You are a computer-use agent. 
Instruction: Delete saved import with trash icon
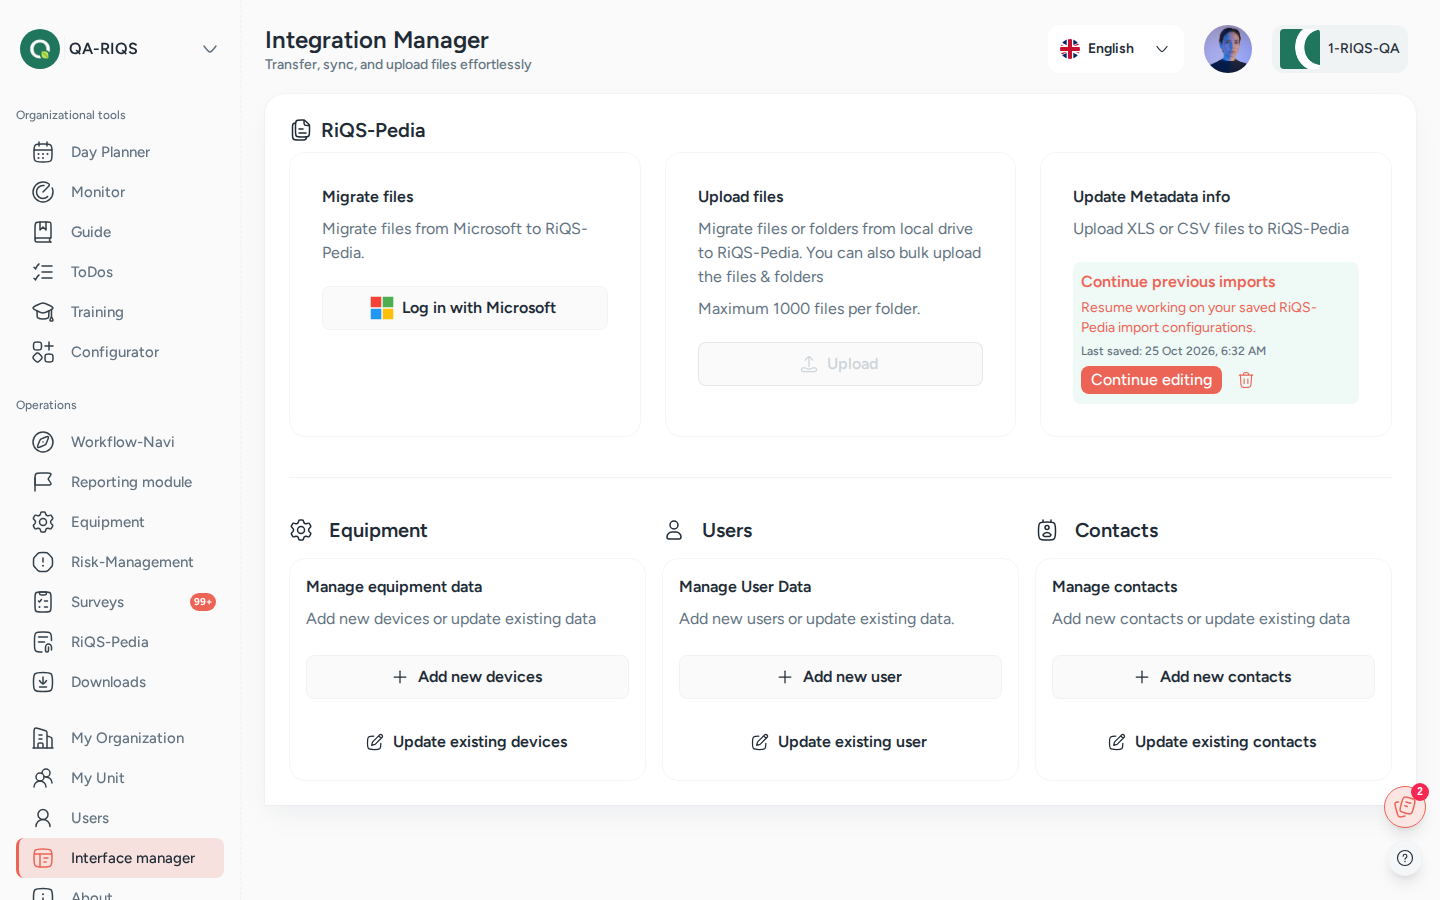1246,380
